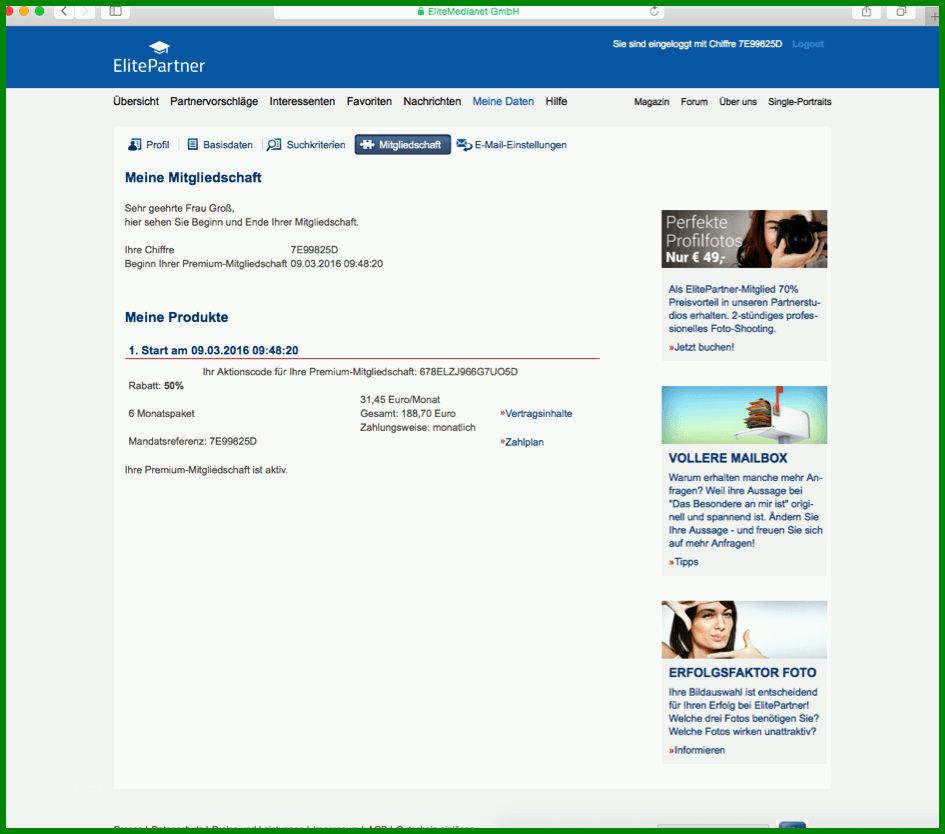Click the 'Sehr geehrte Frau Groß' greeting

point(180,208)
